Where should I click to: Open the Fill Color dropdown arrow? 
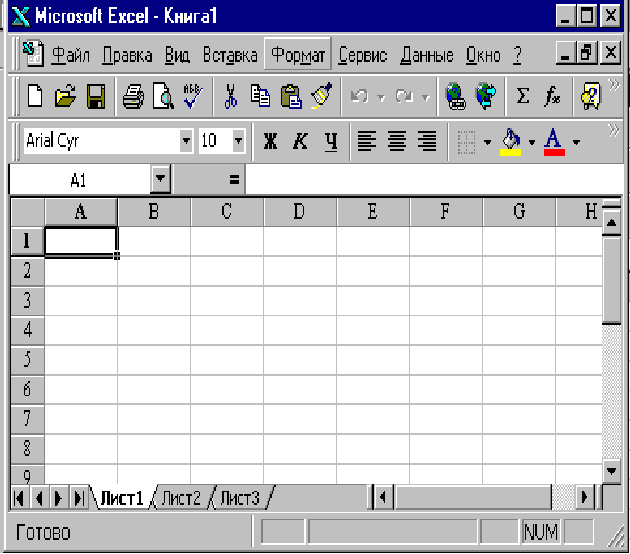[532, 142]
